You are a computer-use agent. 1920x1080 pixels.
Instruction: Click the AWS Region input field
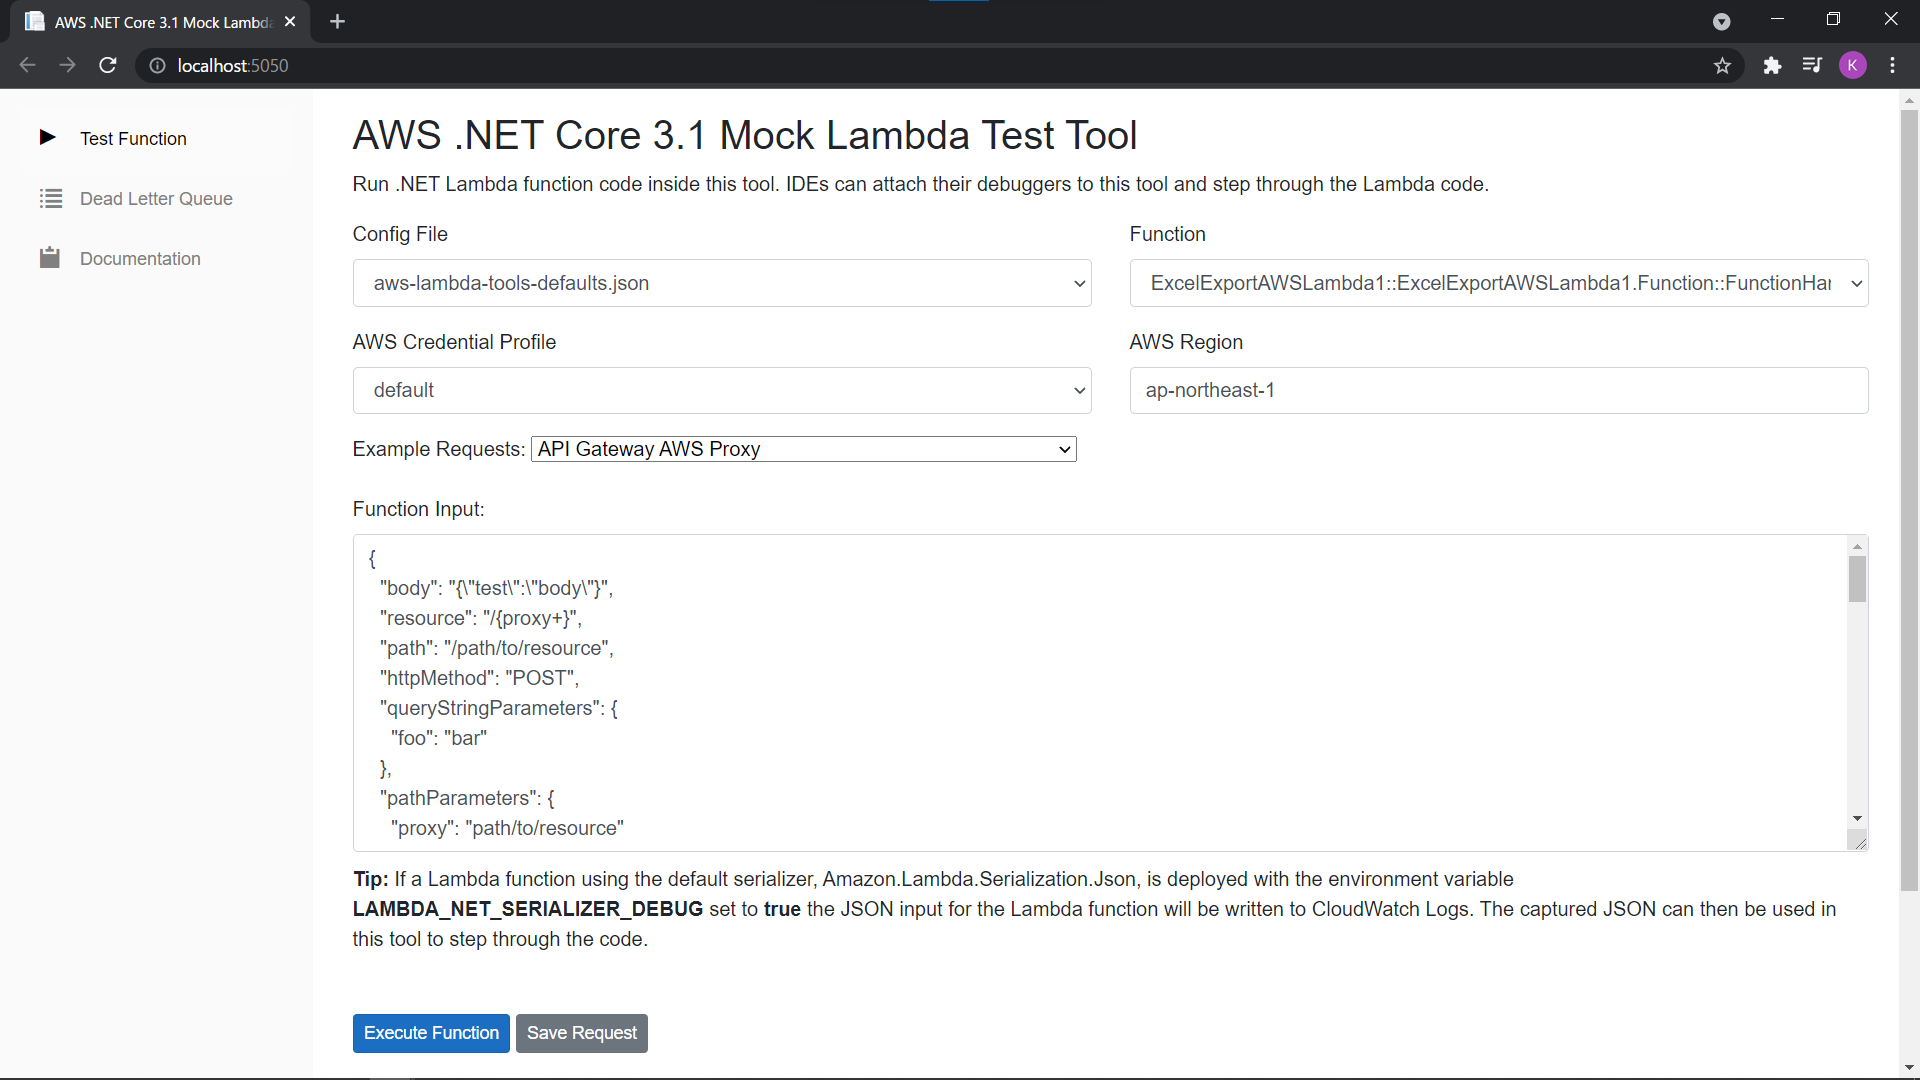pos(1498,390)
